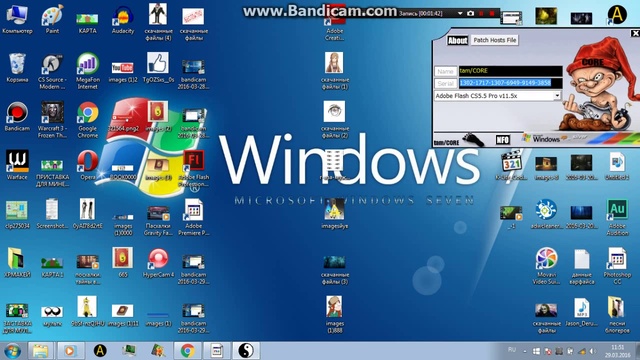Screen dimensions: 640x360
Task: Click the Patch Hosts File button
Action: [x=495, y=40]
